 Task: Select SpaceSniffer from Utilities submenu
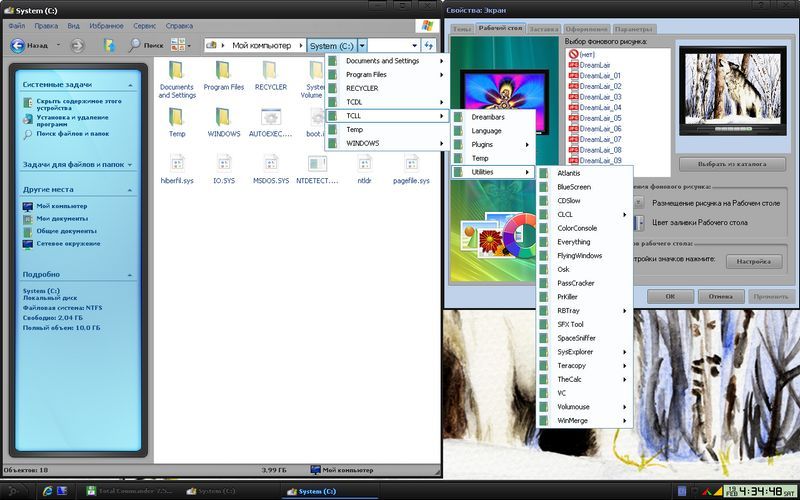click(576, 338)
